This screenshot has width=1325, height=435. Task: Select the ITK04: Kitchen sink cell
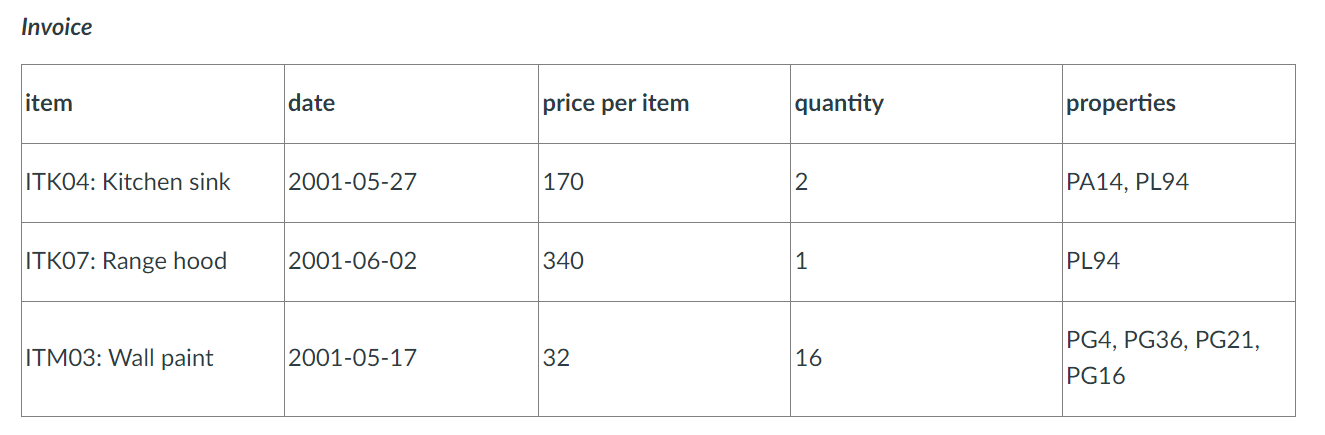click(x=153, y=183)
